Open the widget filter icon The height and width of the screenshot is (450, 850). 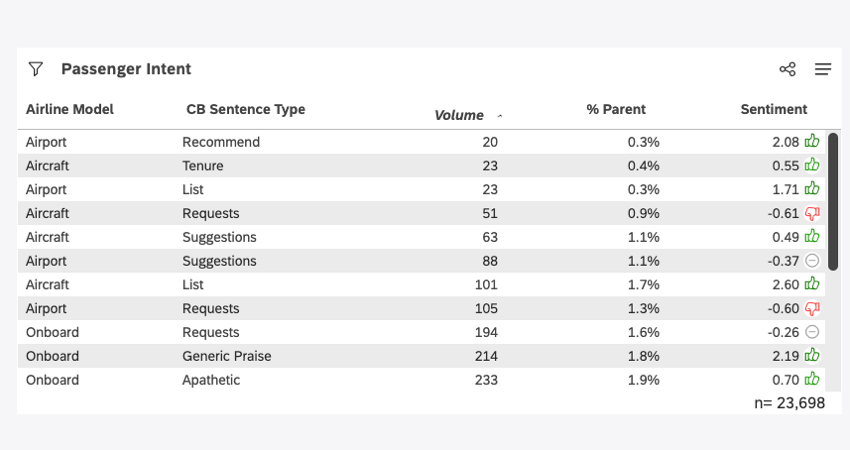36,69
